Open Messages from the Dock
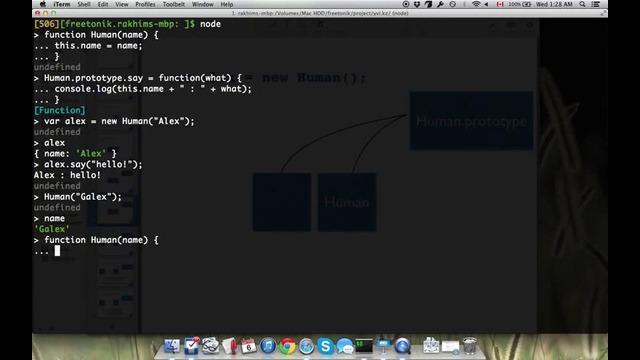The height and width of the screenshot is (360, 640). click(x=345, y=346)
